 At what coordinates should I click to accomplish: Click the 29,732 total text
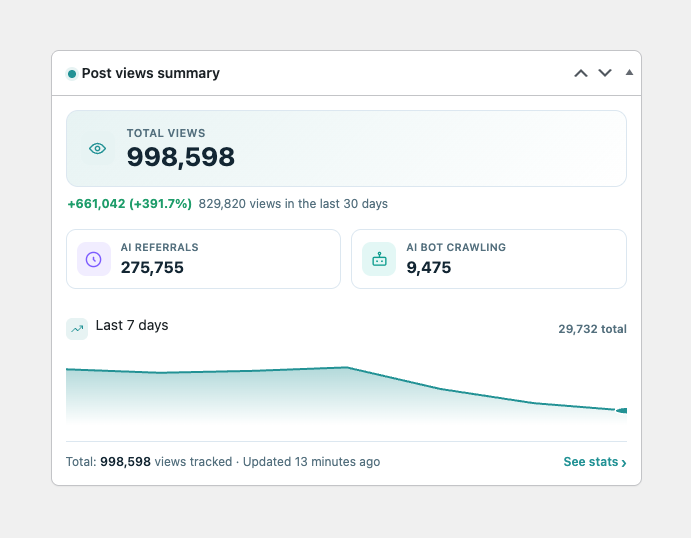pyautogui.click(x=592, y=329)
